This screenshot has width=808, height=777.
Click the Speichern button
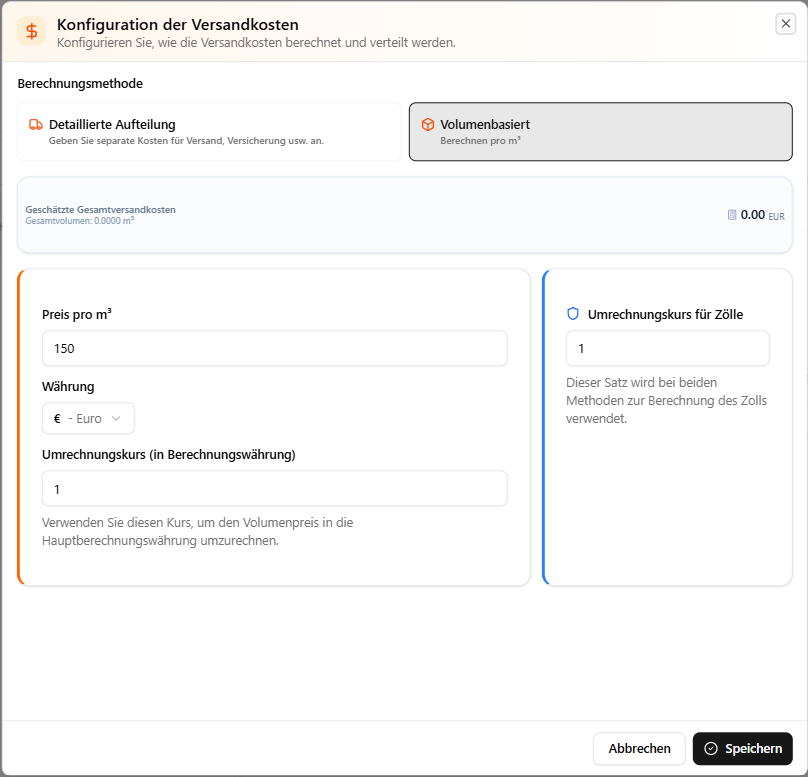pos(743,749)
